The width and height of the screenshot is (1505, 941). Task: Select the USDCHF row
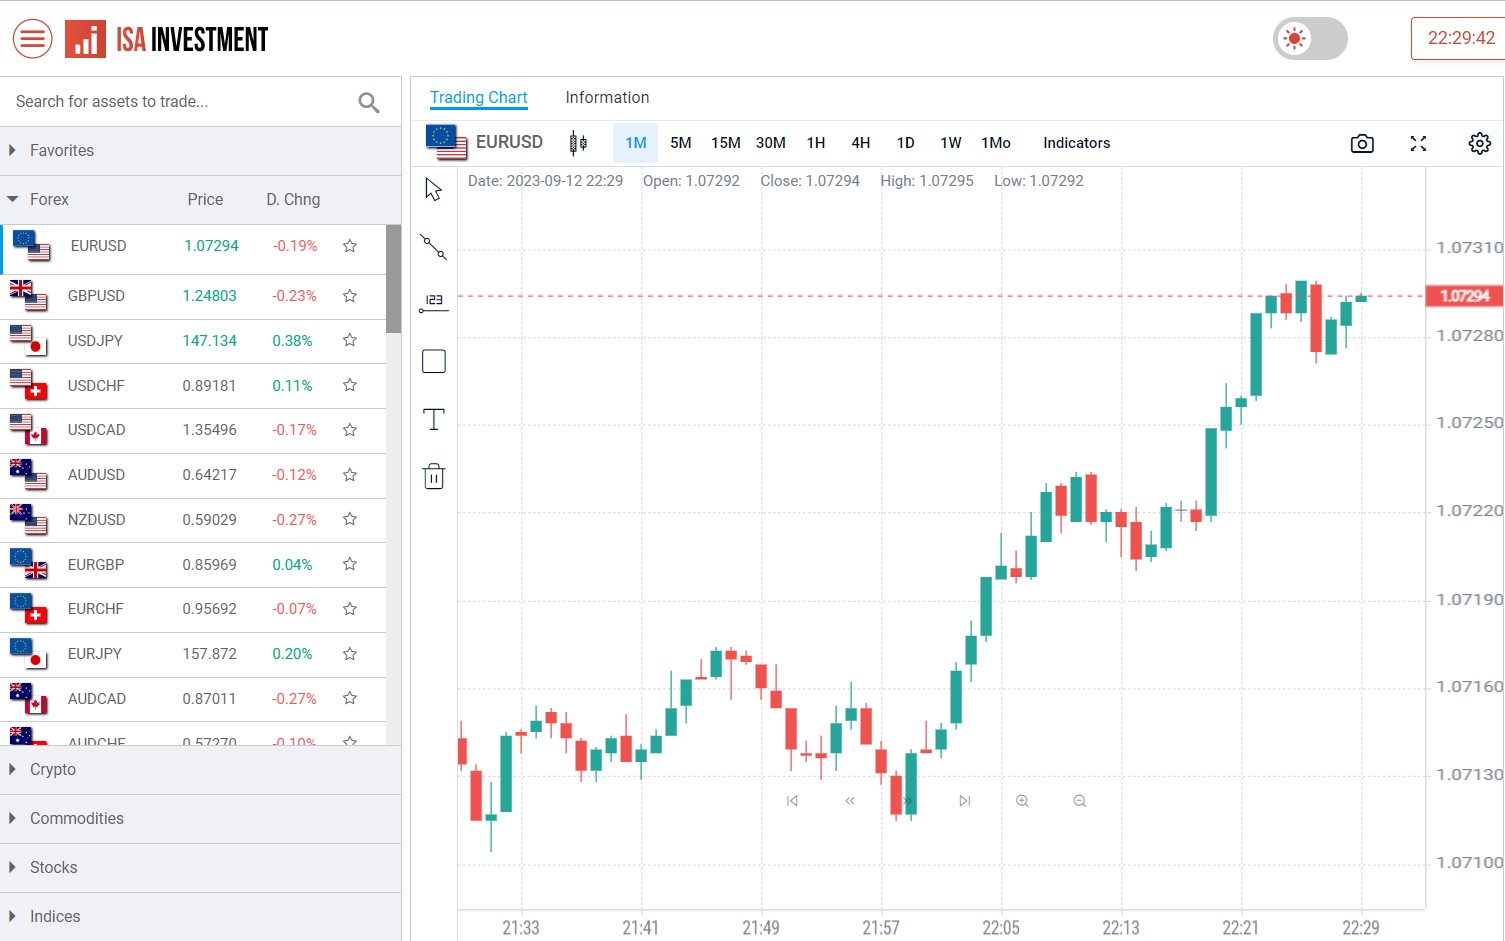pyautogui.click(x=193, y=386)
